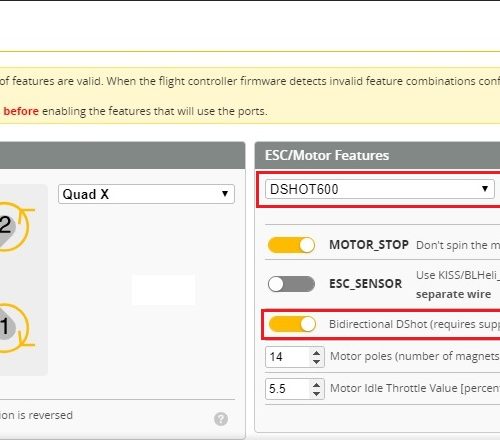This screenshot has width=500, height=440.
Task: Click the ESC_SENSOR label text
Action: click(365, 284)
